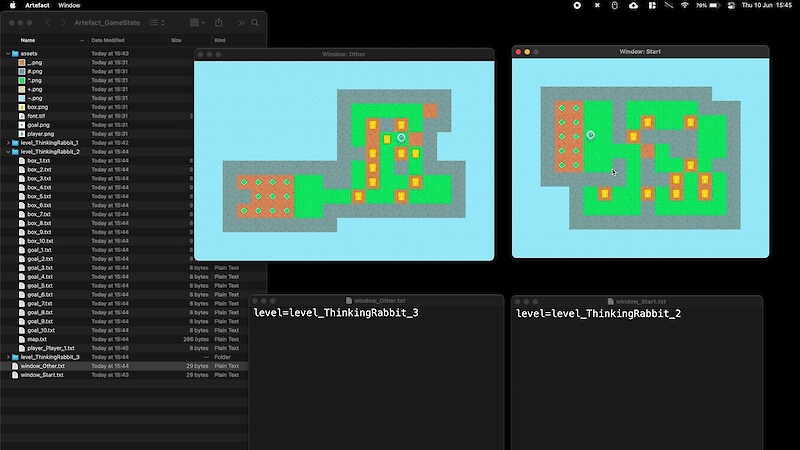
Task: Select the font.ttf file
Action: pyautogui.click(x=36, y=116)
